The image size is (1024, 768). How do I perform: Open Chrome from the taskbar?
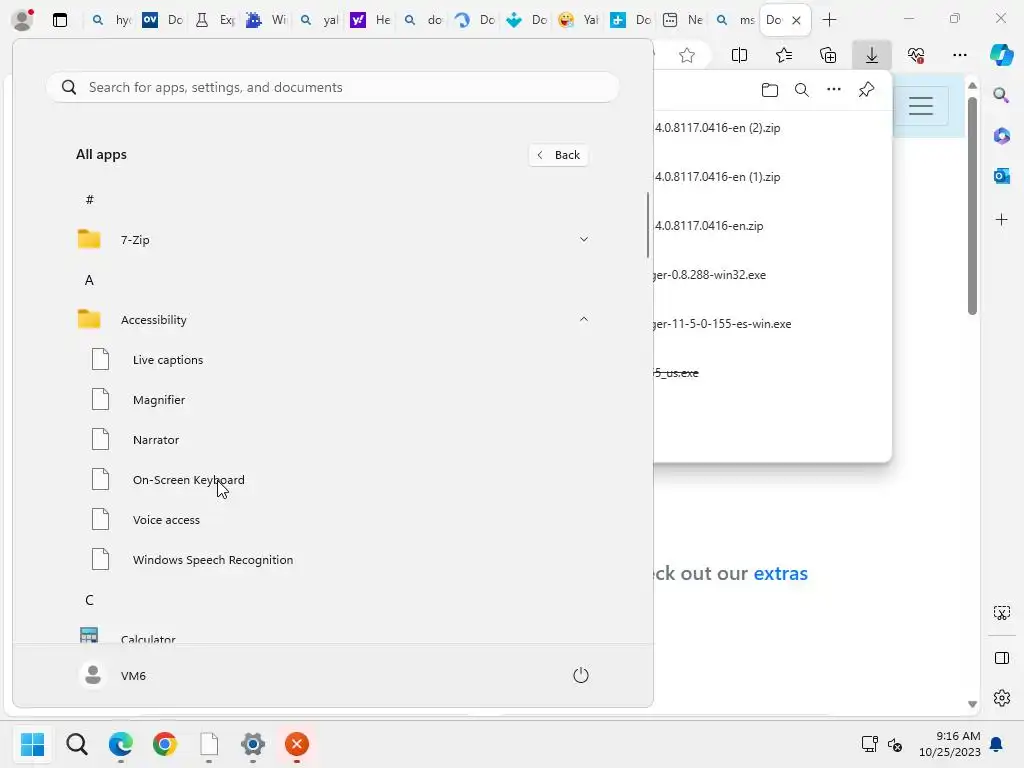(x=165, y=744)
